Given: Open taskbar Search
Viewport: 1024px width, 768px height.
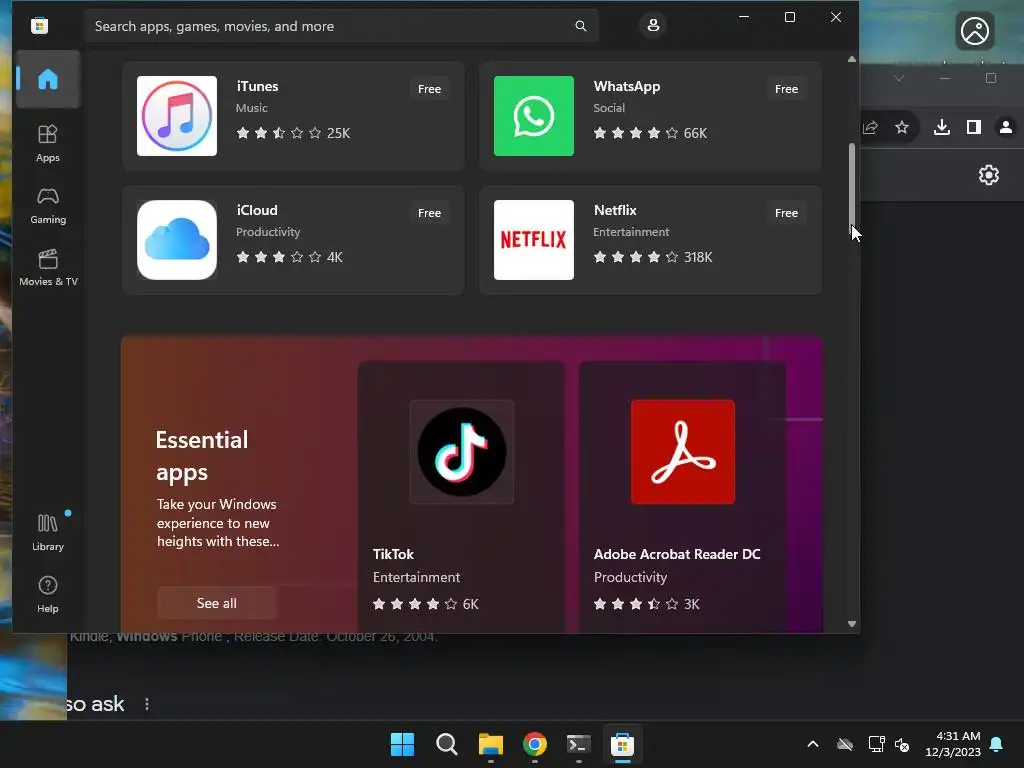Looking at the screenshot, I should (447, 744).
